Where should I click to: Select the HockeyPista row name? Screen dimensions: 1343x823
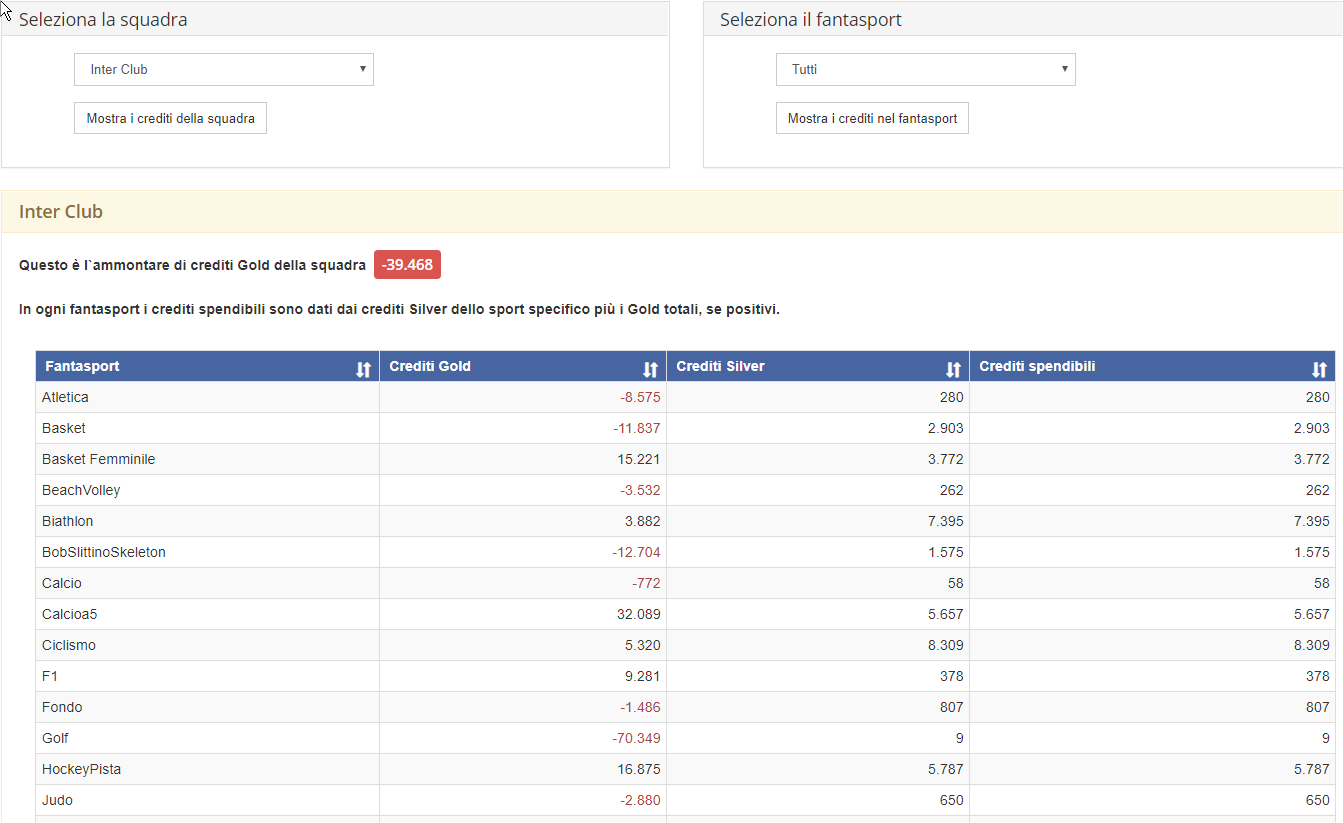pyautogui.click(x=82, y=769)
